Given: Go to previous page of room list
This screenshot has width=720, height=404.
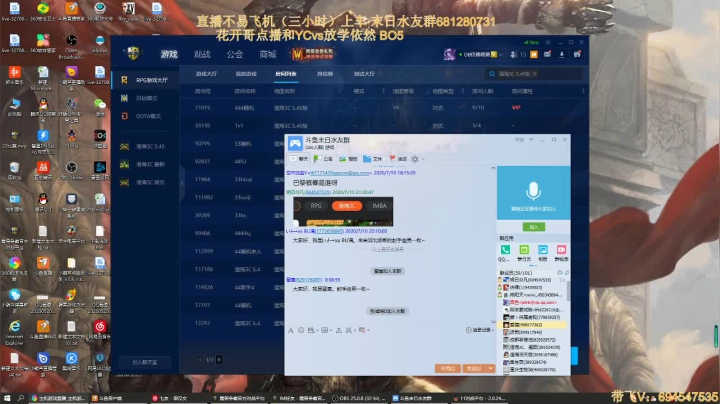Looking at the screenshot, I should (200, 359).
